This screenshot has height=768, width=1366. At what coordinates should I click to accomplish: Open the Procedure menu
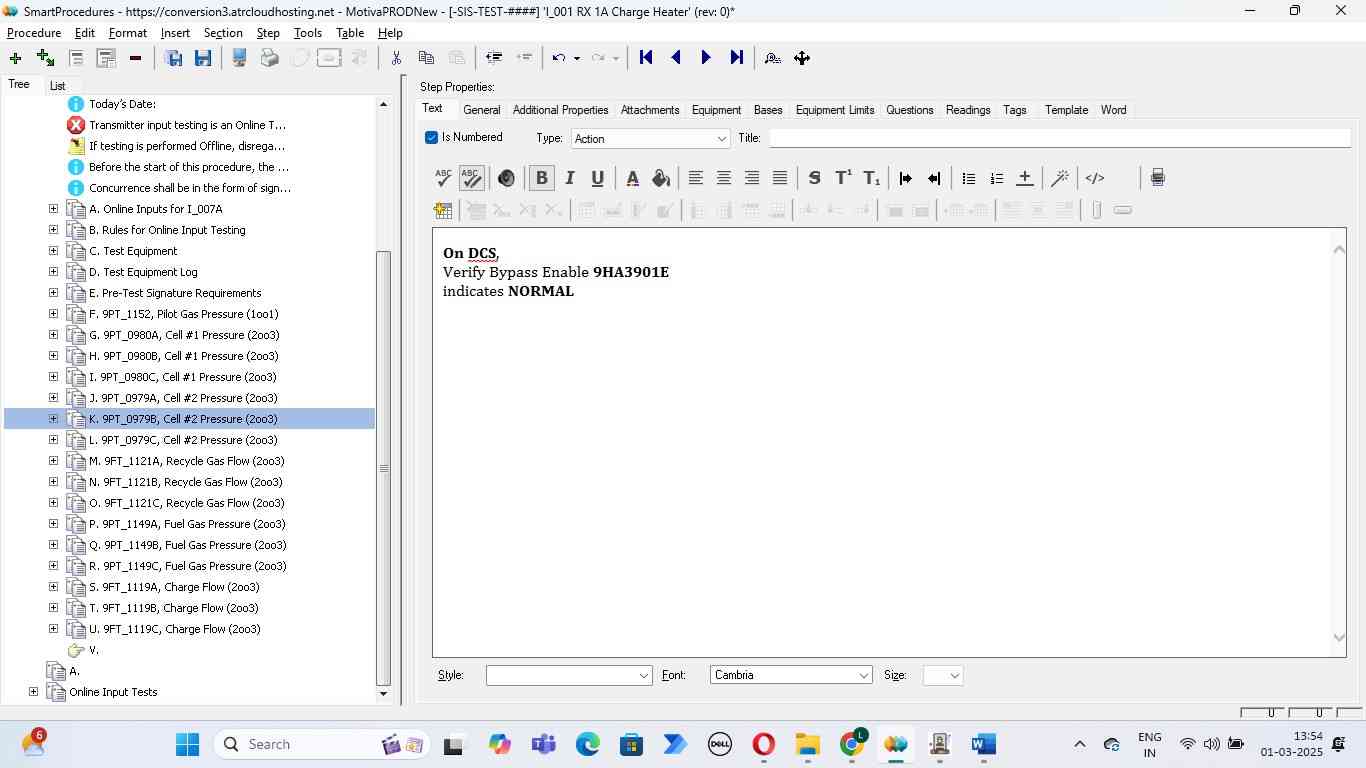click(34, 33)
